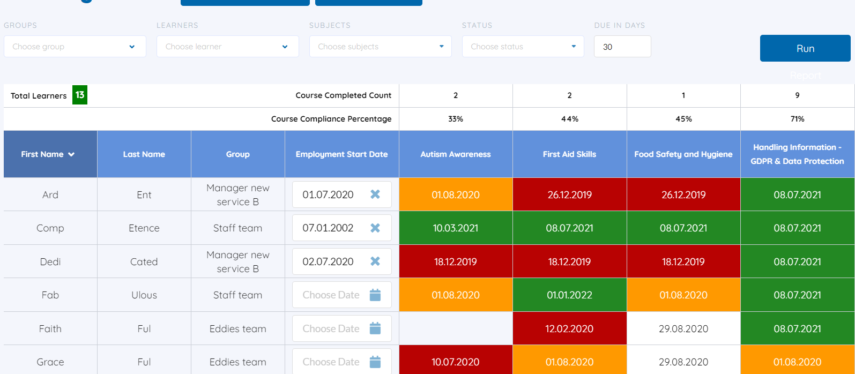Click Fab's Food Safety cell 01.08.2020

click(x=684, y=295)
